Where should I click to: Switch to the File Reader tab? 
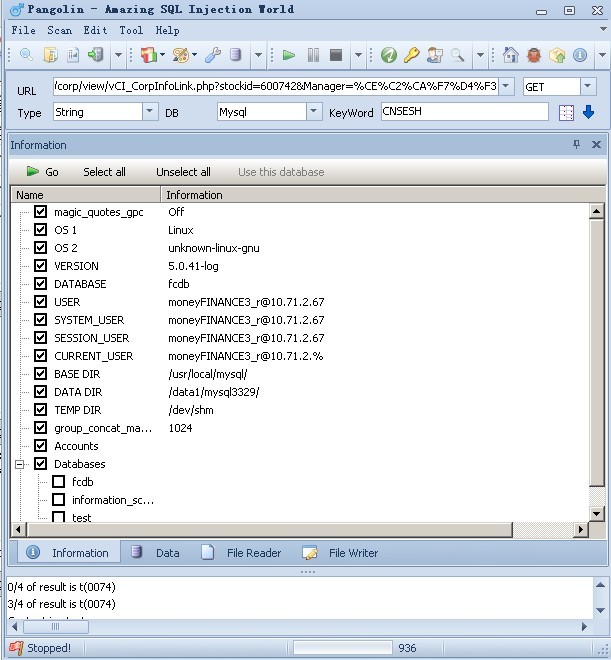pos(241,553)
